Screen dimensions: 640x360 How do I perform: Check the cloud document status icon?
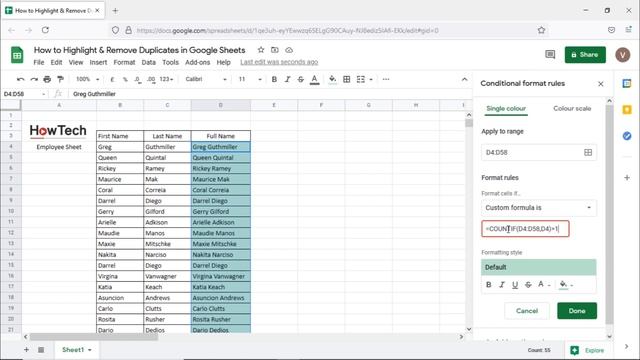pyautogui.click(x=289, y=50)
